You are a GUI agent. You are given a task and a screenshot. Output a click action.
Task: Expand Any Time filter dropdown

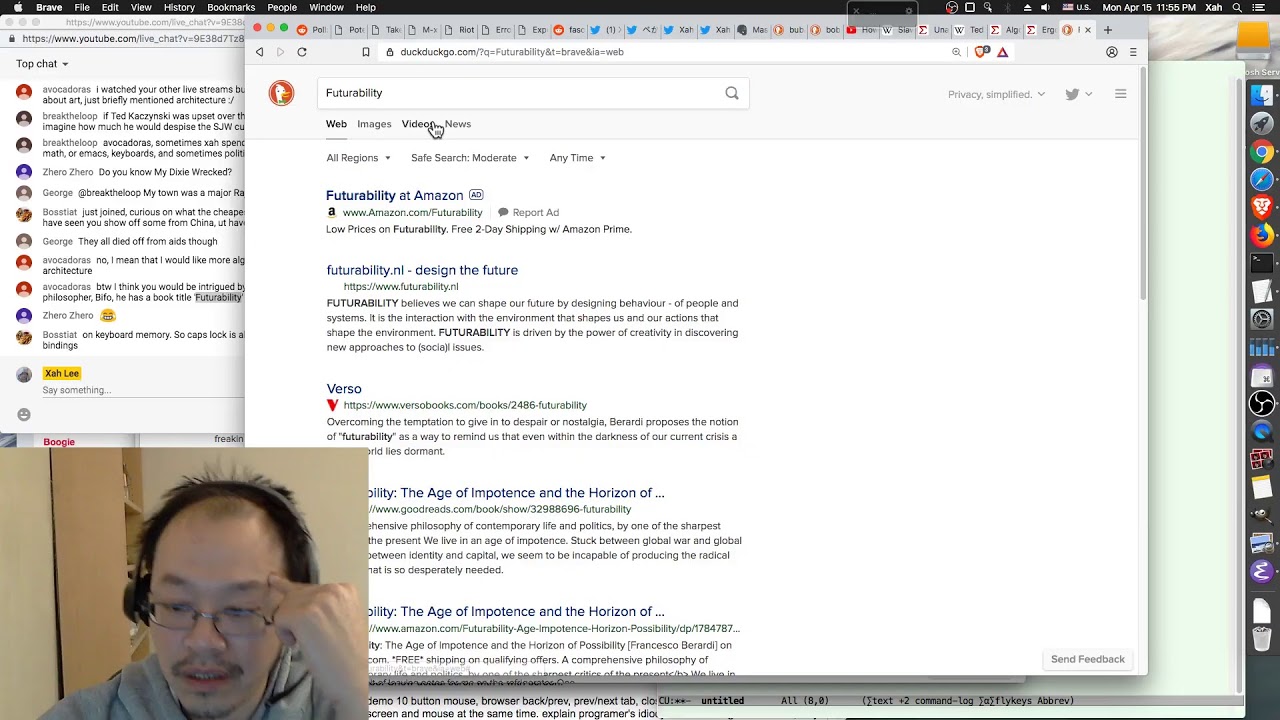point(577,158)
